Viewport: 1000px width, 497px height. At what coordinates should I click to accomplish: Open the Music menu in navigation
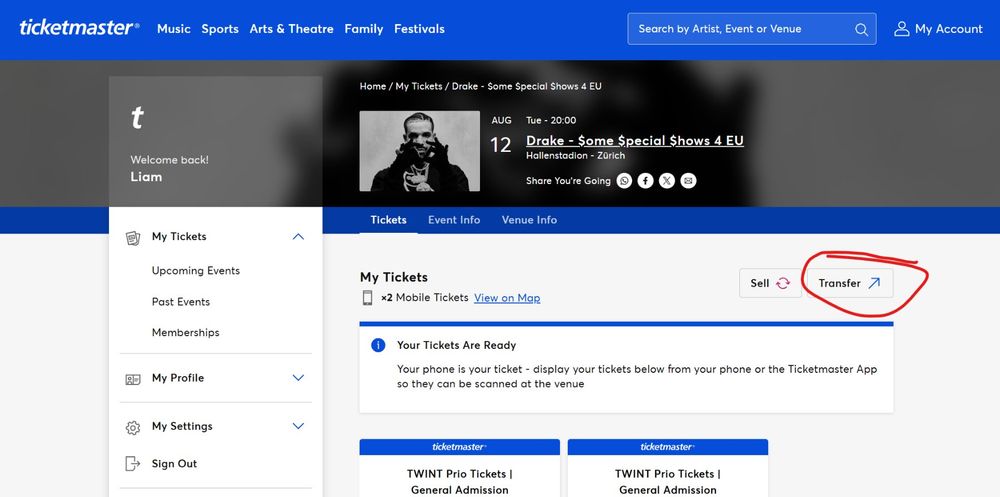pyautogui.click(x=173, y=29)
